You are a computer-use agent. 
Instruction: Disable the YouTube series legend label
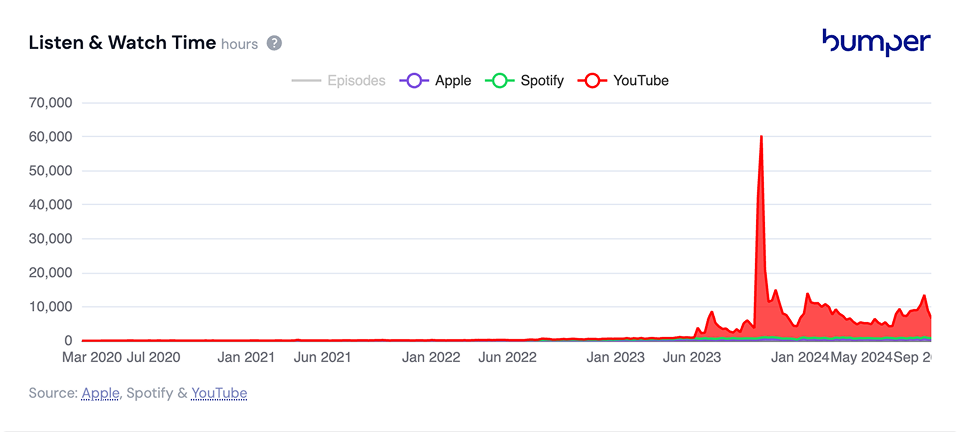click(x=640, y=80)
